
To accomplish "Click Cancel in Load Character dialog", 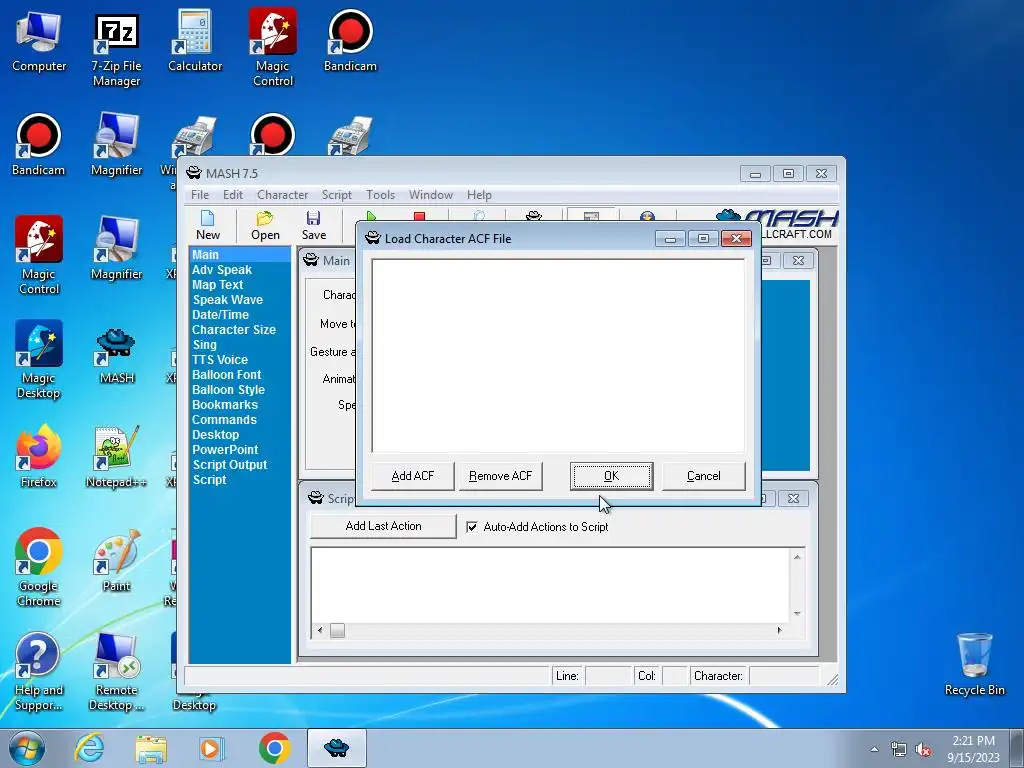I will click(703, 476).
